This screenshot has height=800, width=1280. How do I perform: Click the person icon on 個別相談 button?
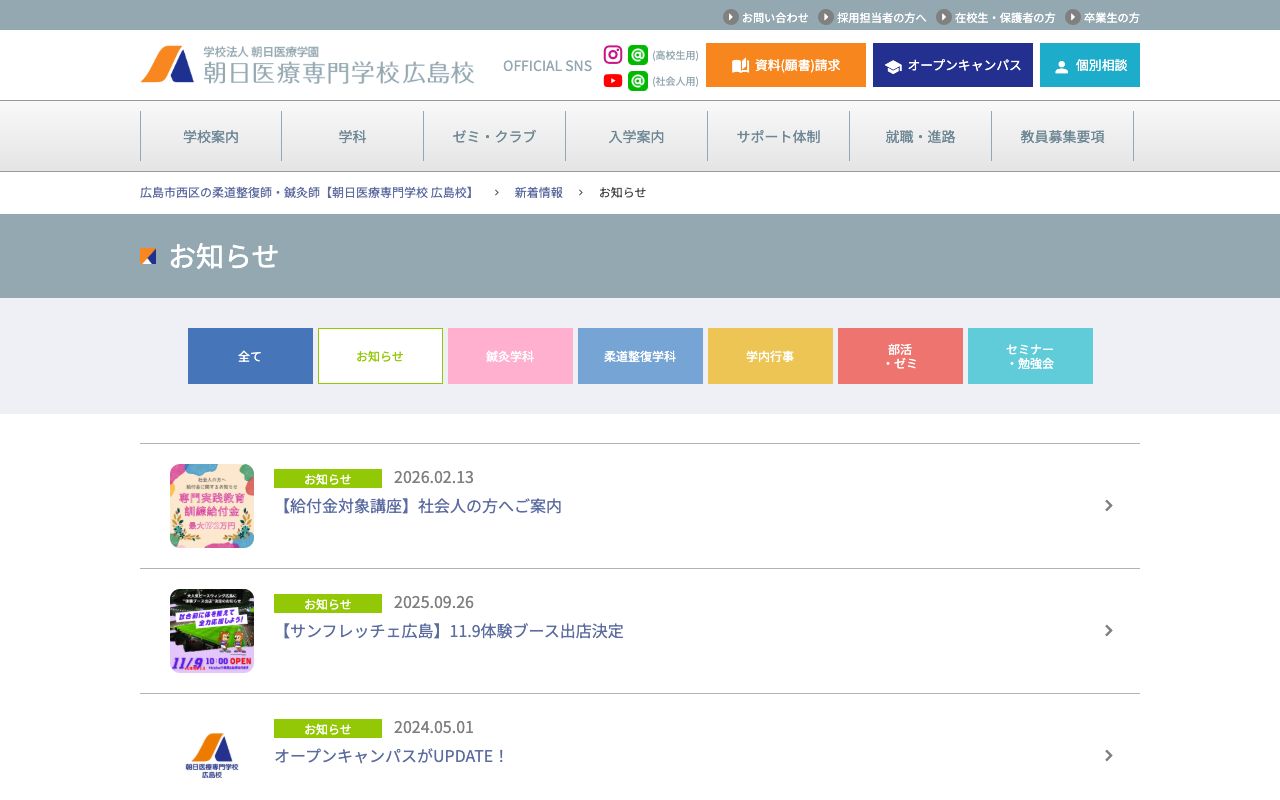pyautogui.click(x=1060, y=66)
